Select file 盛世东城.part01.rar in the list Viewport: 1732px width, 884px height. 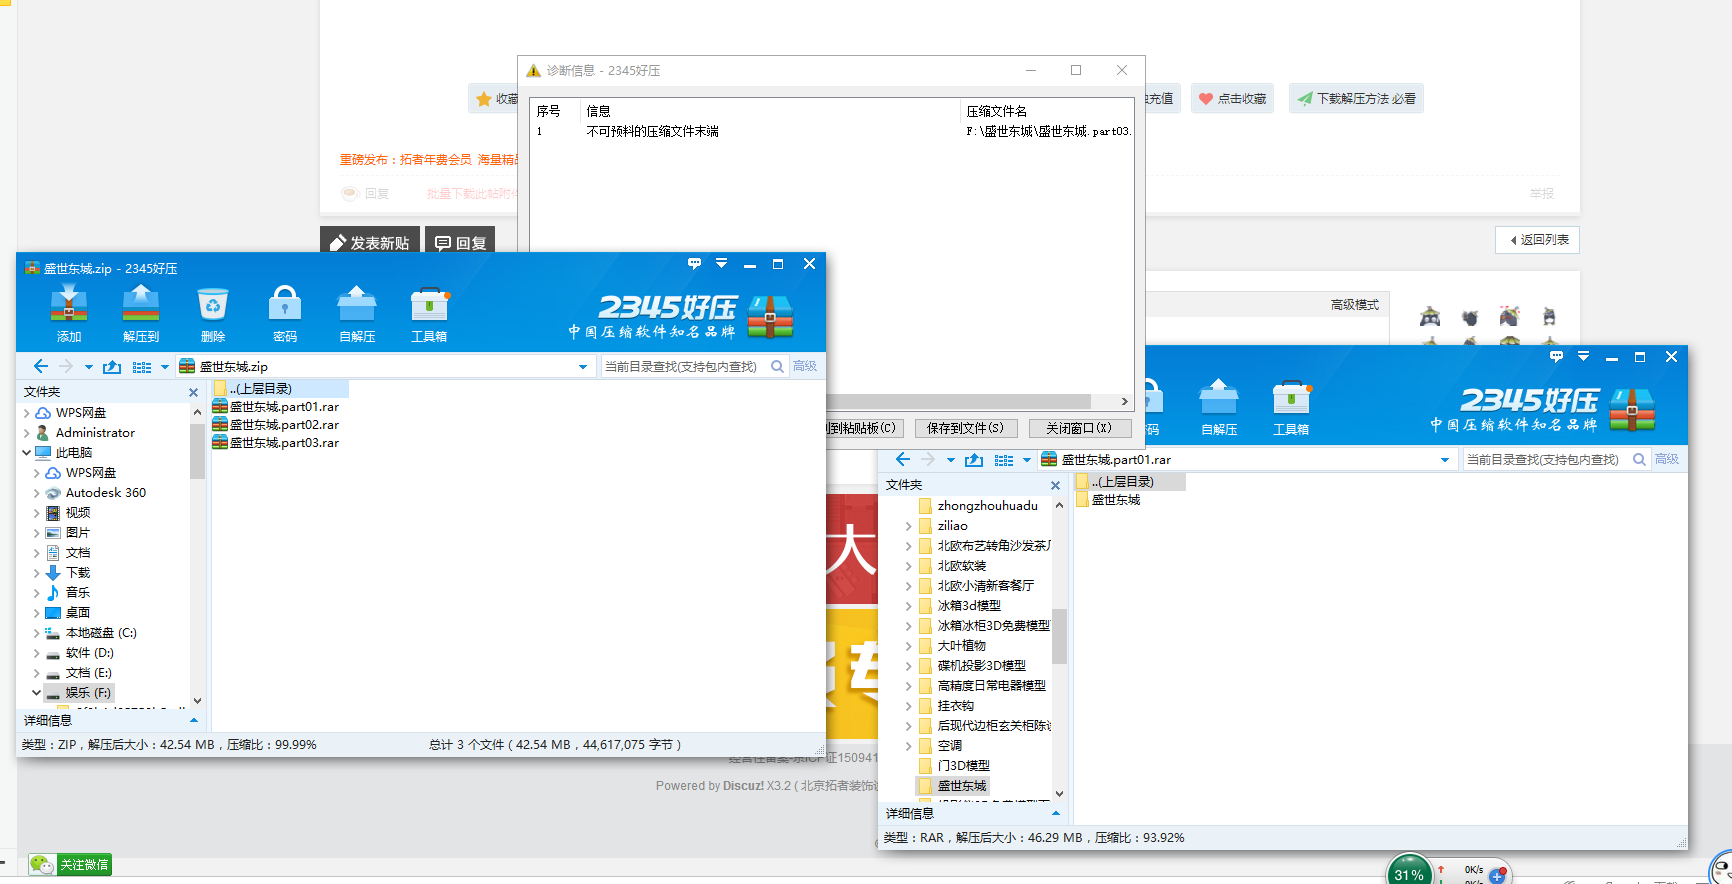coord(276,407)
